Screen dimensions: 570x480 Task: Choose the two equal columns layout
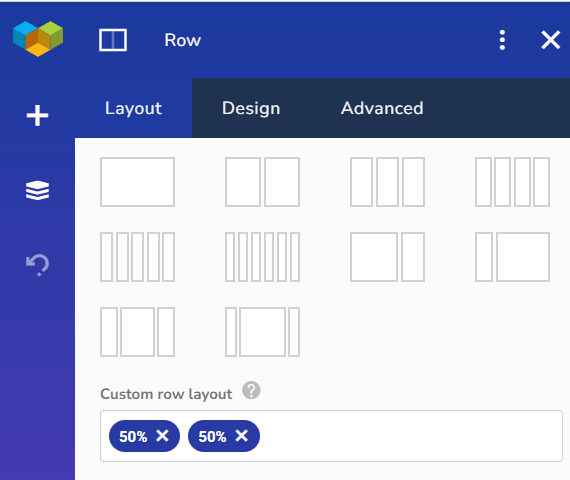pyautogui.click(x=262, y=182)
